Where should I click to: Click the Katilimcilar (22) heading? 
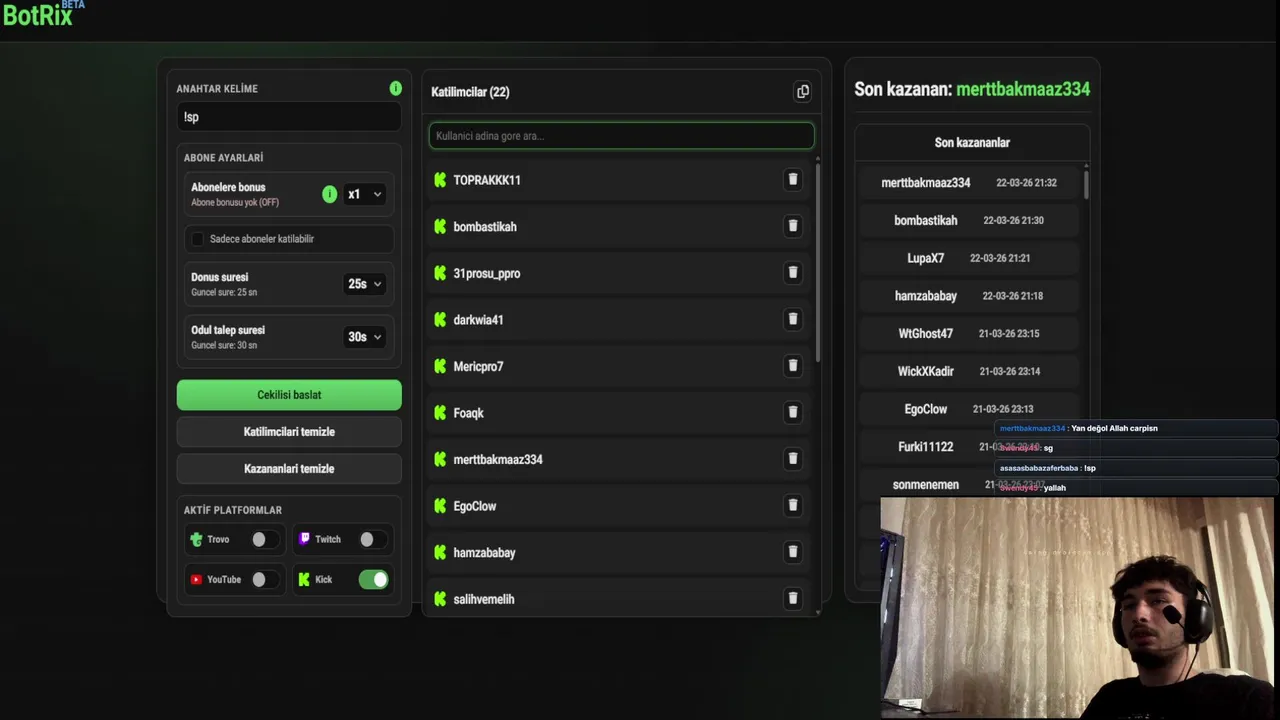[470, 92]
